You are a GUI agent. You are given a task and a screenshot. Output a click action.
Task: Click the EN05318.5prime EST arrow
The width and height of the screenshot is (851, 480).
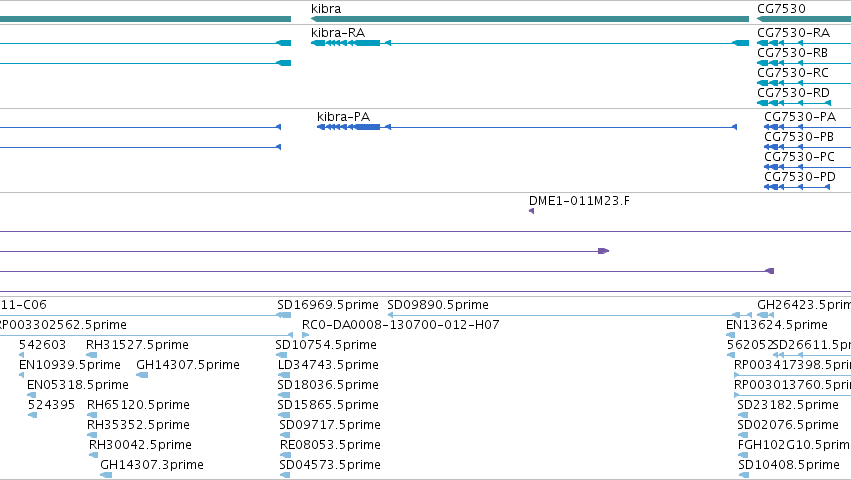[31, 395]
